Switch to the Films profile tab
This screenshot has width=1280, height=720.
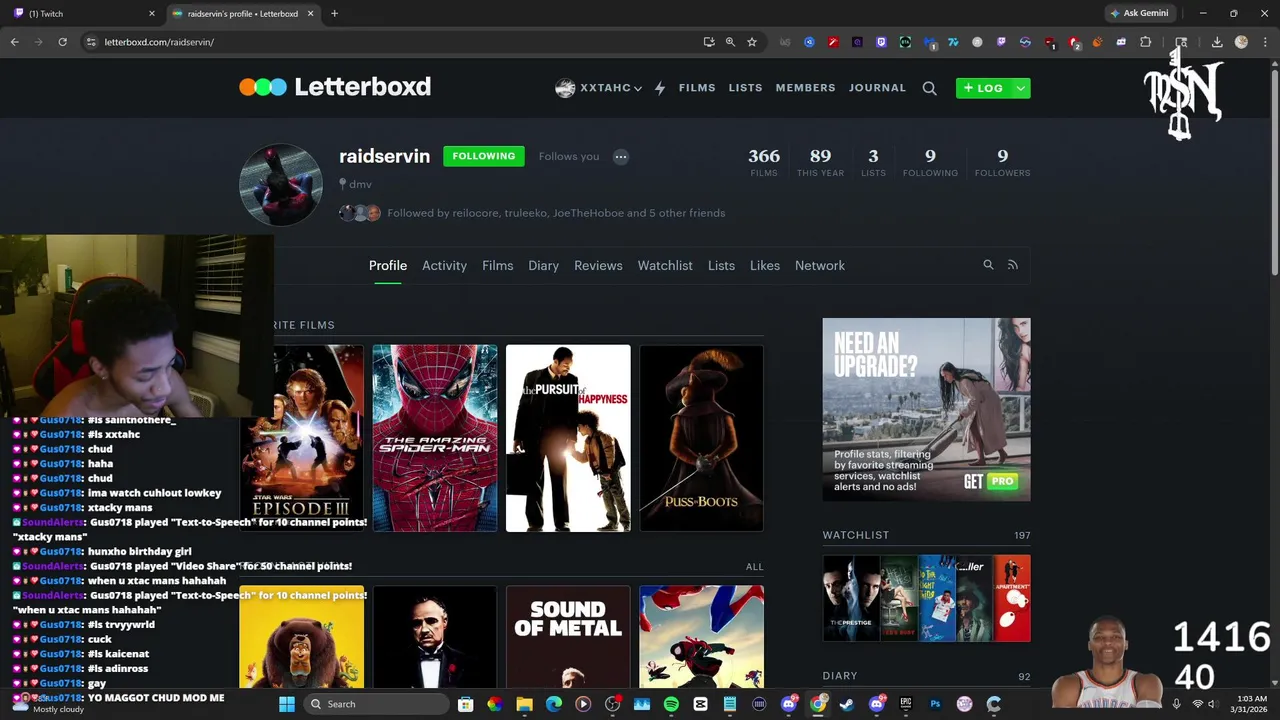pos(497,265)
